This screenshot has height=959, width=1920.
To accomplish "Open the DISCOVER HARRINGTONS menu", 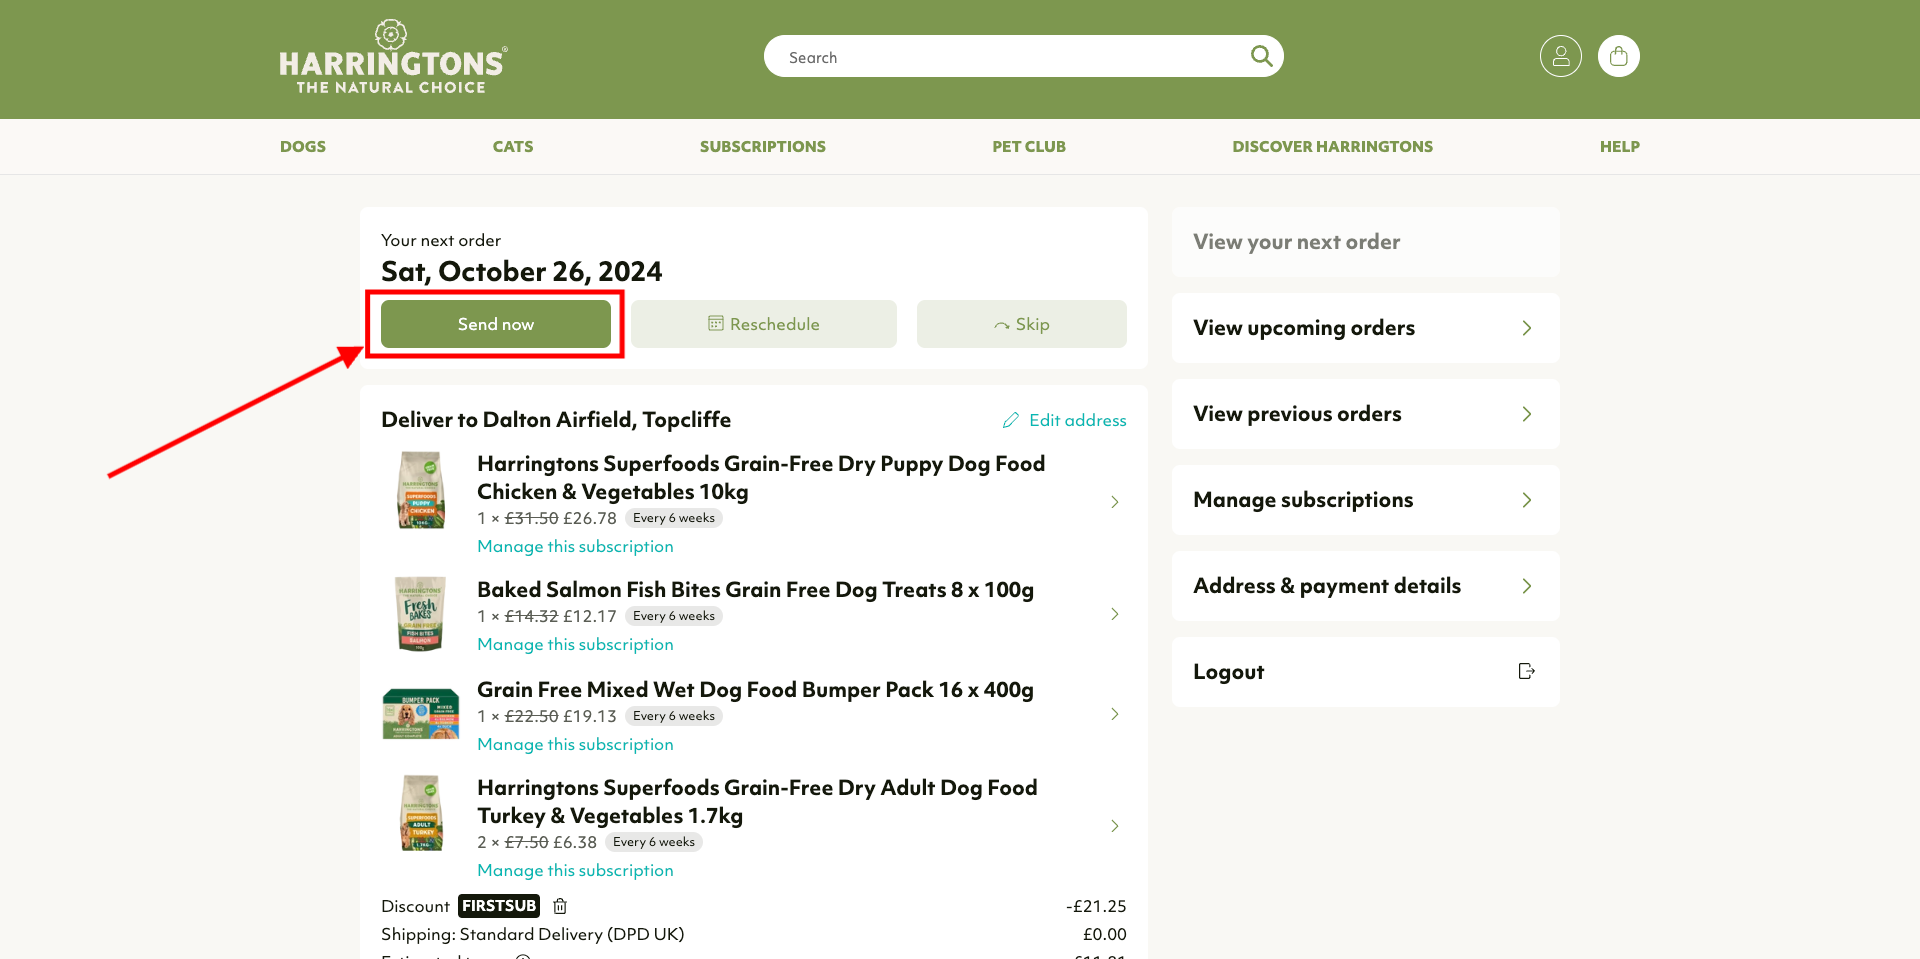I will [x=1333, y=146].
